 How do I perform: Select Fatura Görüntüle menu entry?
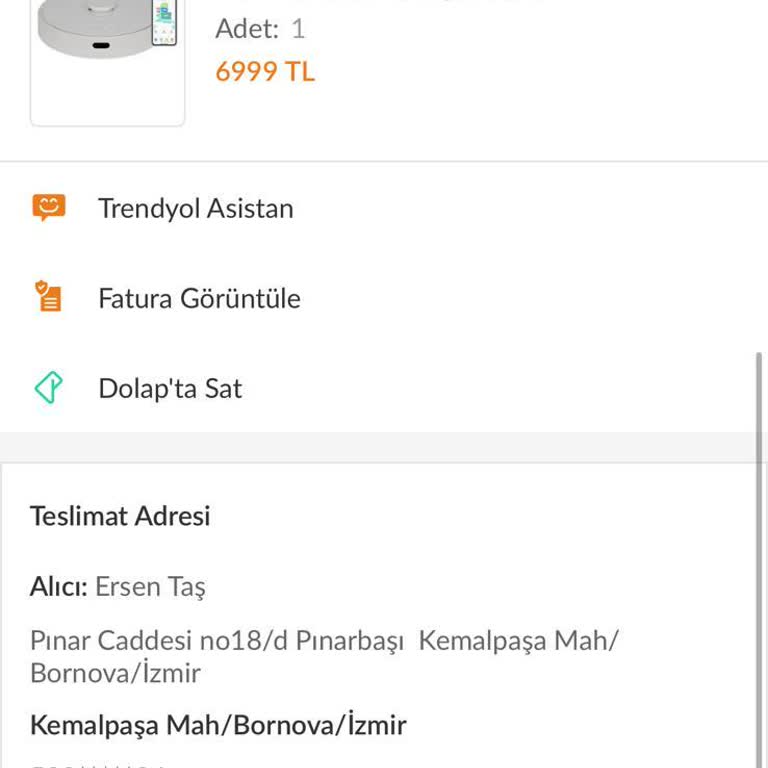tap(384, 298)
